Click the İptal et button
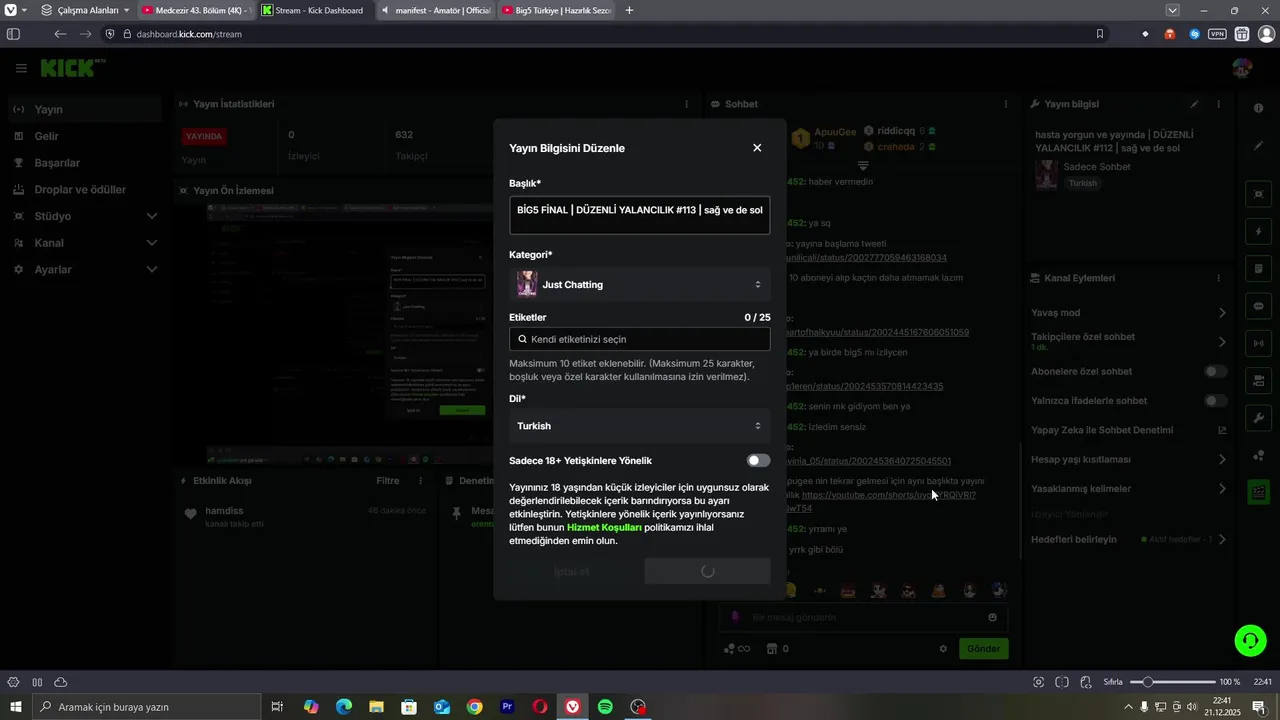Image resolution: width=1280 pixels, height=720 pixels. point(572,571)
